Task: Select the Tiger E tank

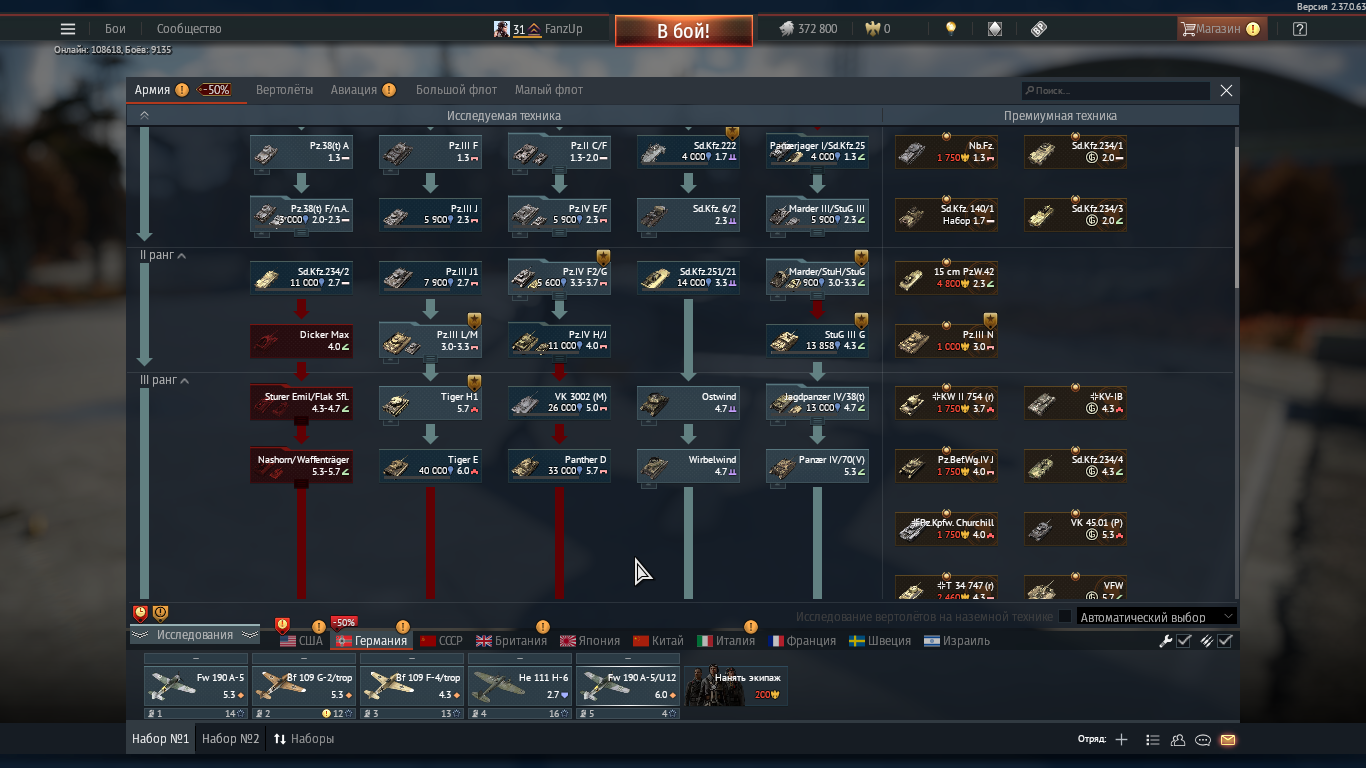Action: pos(430,466)
